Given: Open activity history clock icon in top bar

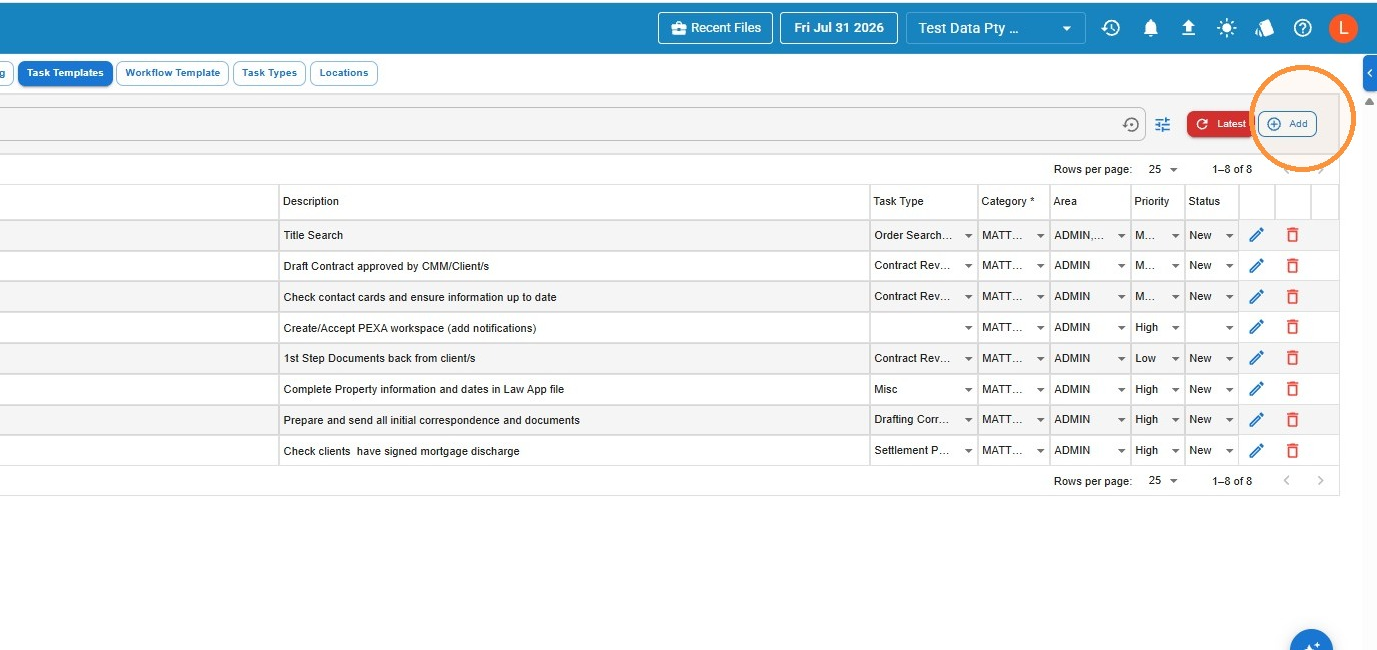Looking at the screenshot, I should tap(1111, 28).
